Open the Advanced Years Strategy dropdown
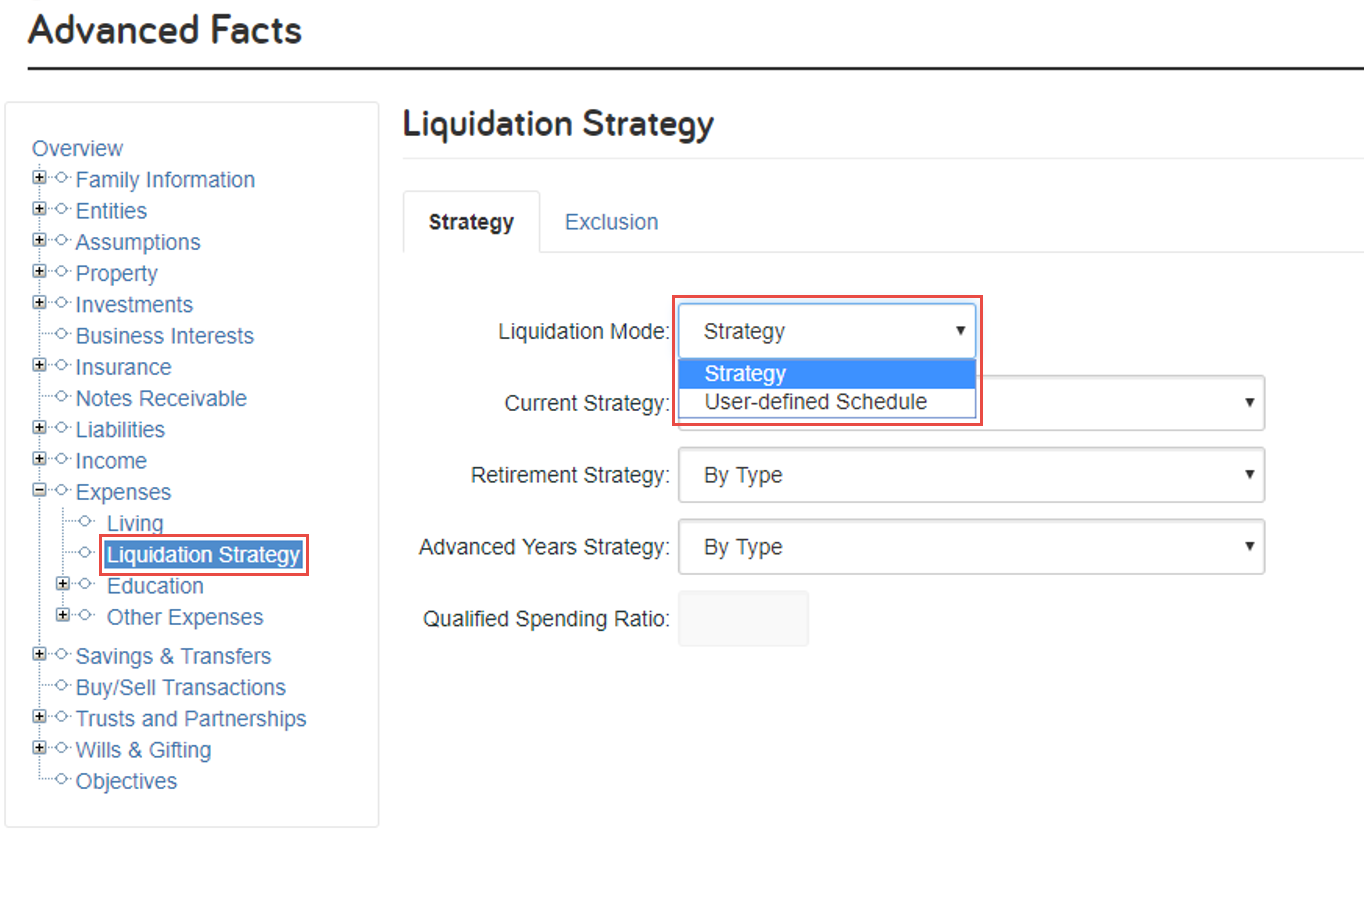This screenshot has height=908, width=1364. 971,547
